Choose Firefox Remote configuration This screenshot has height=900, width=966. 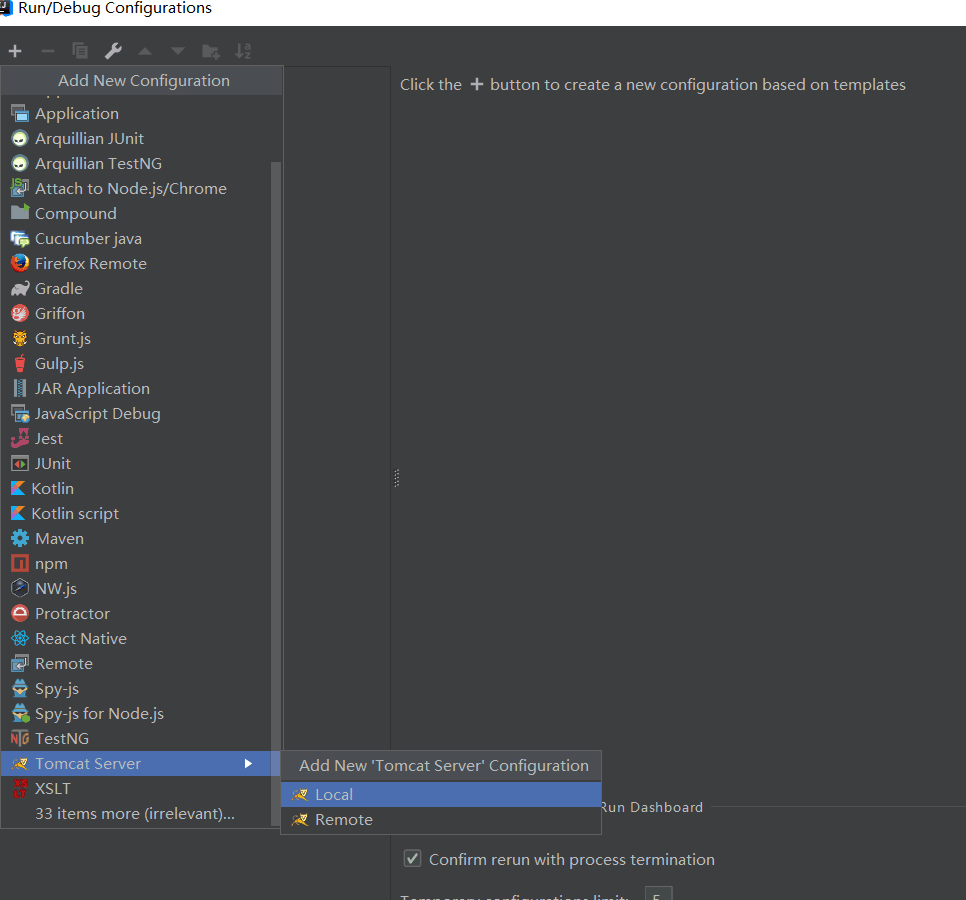click(136, 264)
